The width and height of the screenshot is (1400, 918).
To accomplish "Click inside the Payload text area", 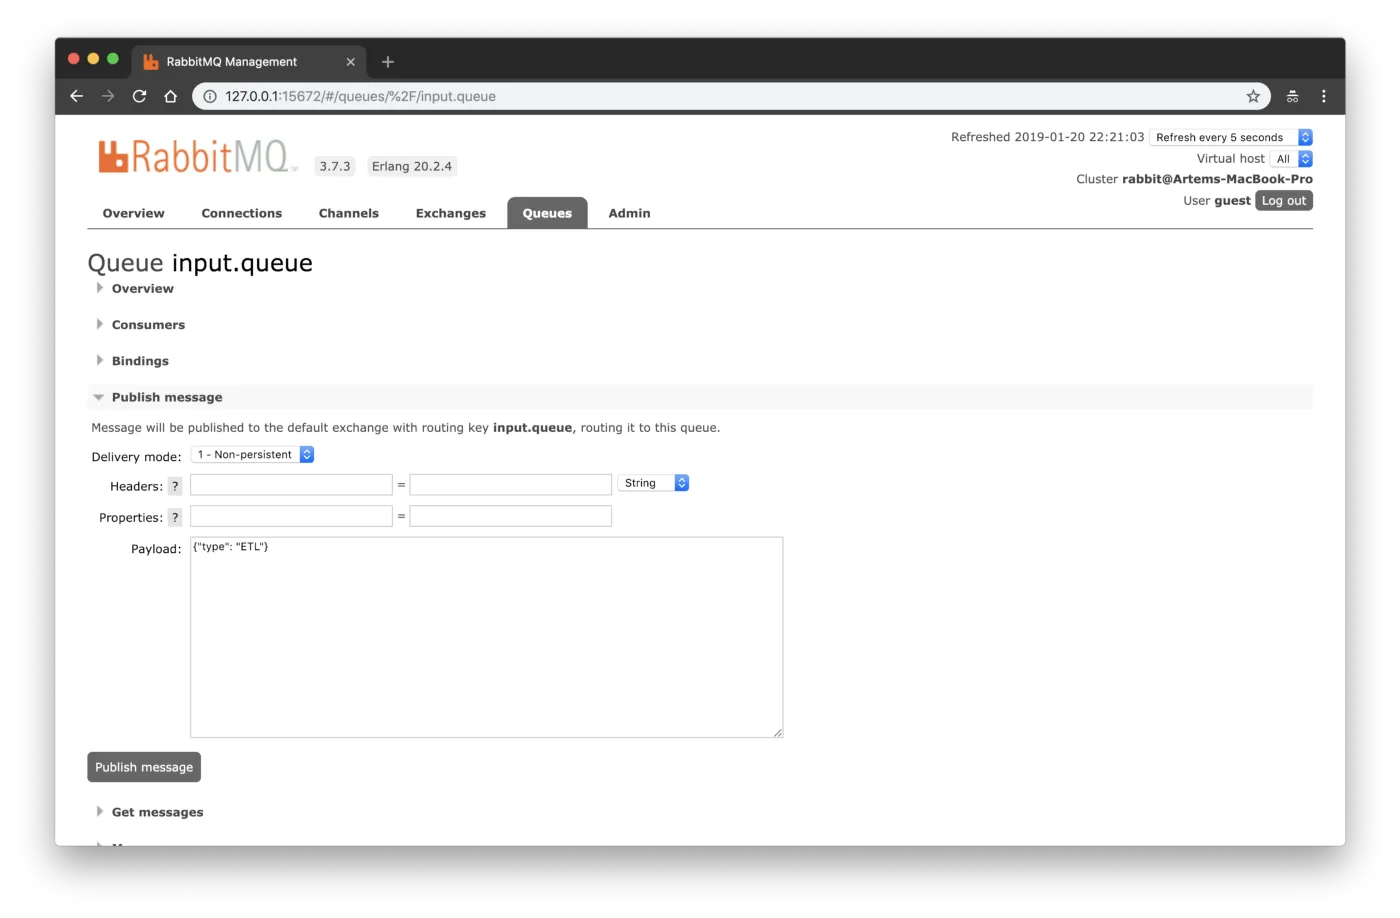I will [x=486, y=637].
